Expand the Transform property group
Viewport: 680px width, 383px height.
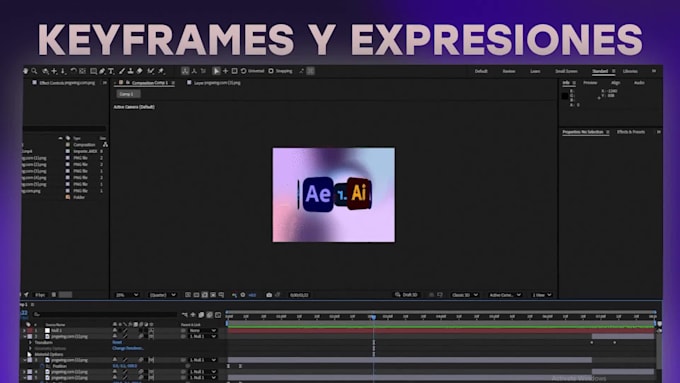(x=30, y=342)
